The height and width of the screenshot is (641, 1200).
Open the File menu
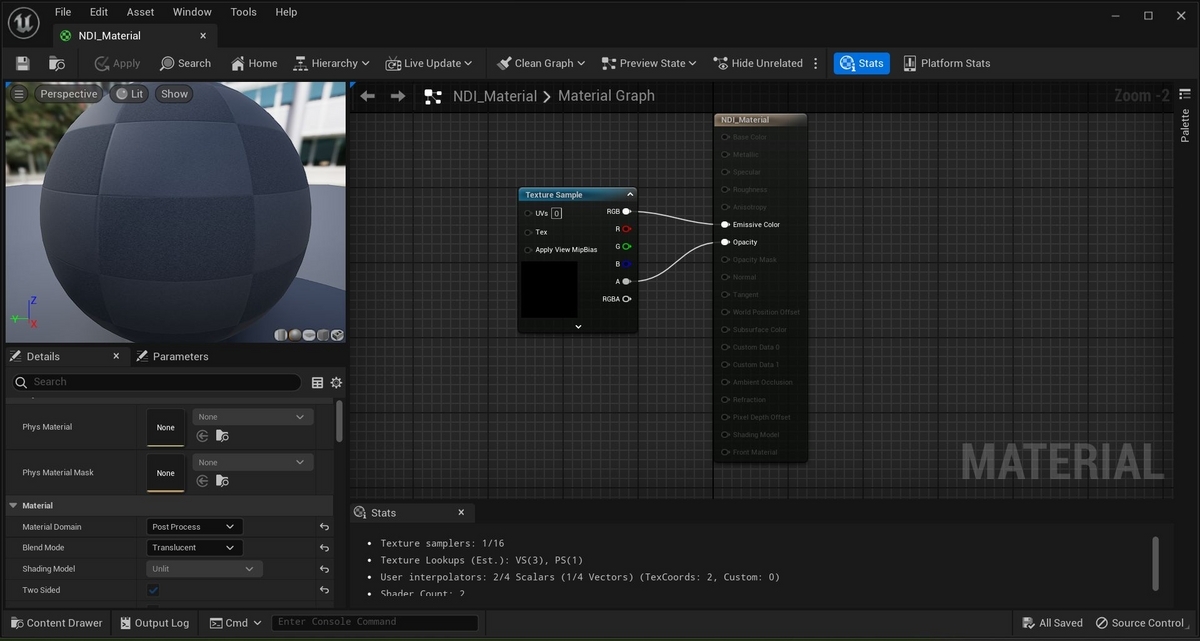pyautogui.click(x=63, y=12)
